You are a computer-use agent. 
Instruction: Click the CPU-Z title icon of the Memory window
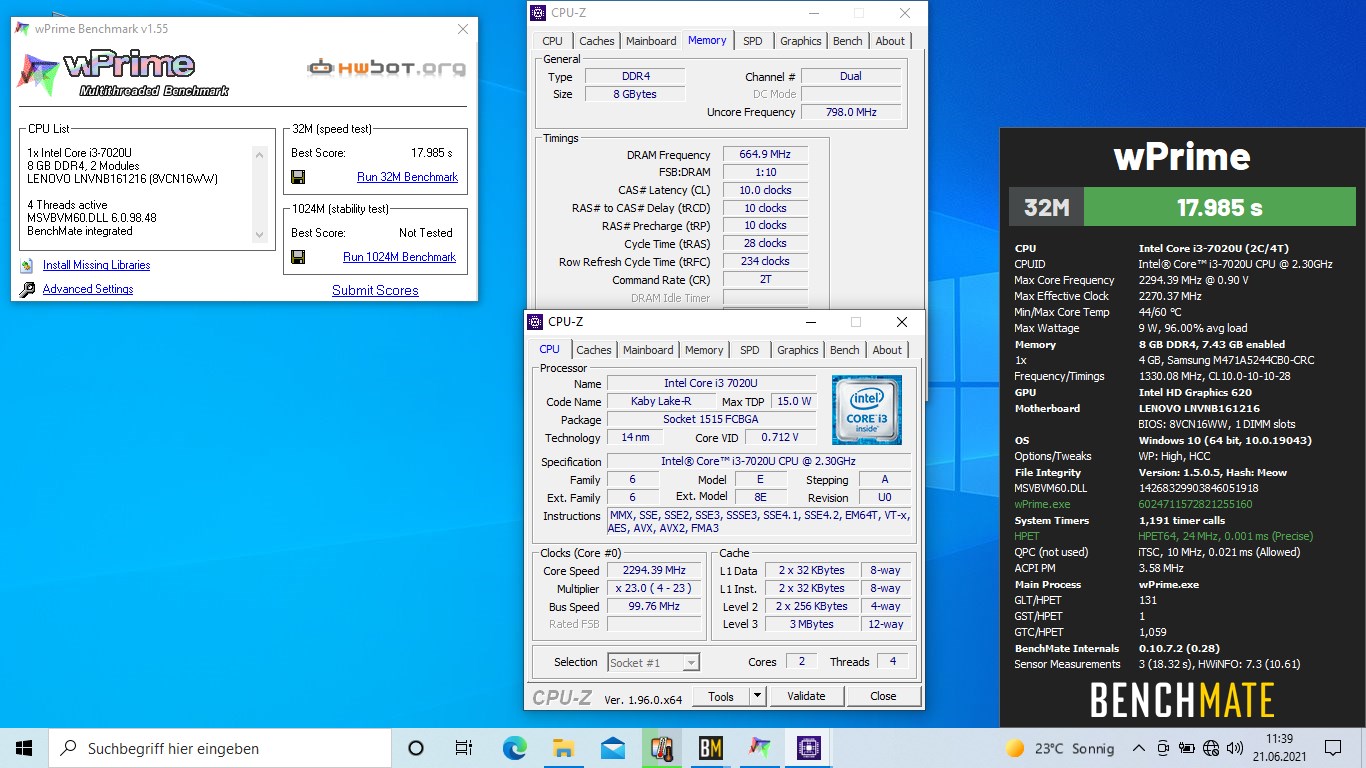pyautogui.click(x=538, y=13)
